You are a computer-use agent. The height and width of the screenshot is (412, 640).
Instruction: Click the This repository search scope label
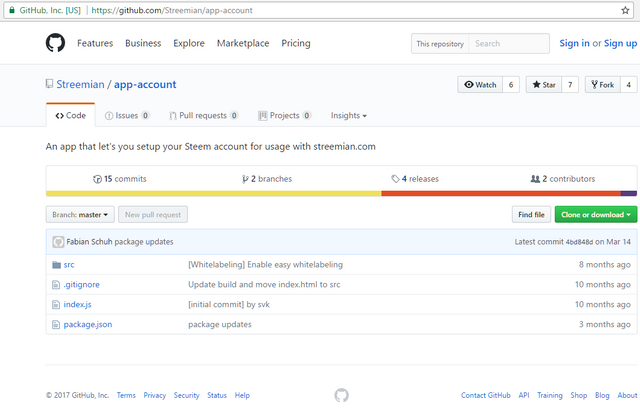click(440, 44)
